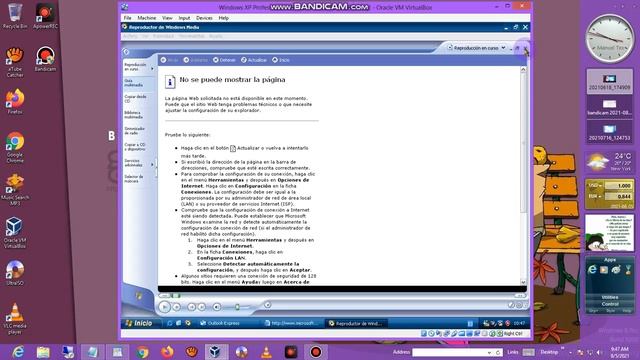The width and height of the screenshot is (640, 360).
Task: Open VirtualBox Devices menu
Action: tap(204, 18)
